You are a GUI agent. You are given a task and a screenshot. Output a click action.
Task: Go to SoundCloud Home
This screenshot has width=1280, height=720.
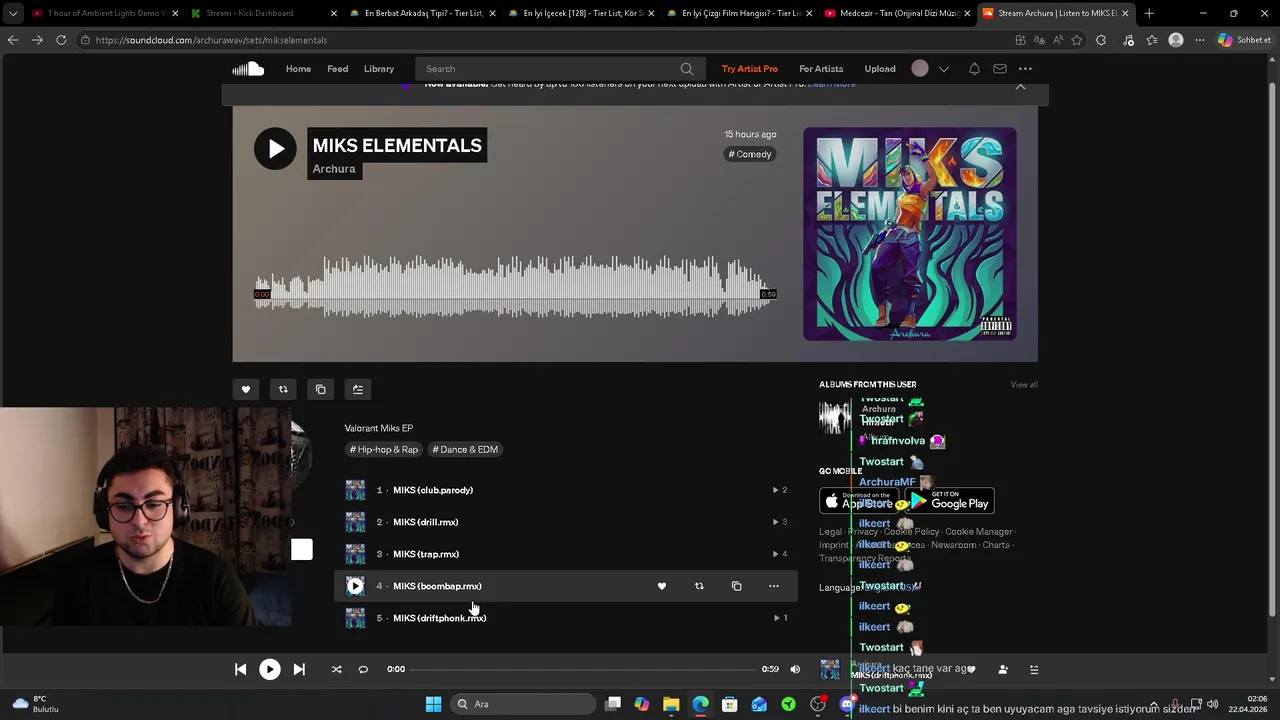(x=298, y=69)
